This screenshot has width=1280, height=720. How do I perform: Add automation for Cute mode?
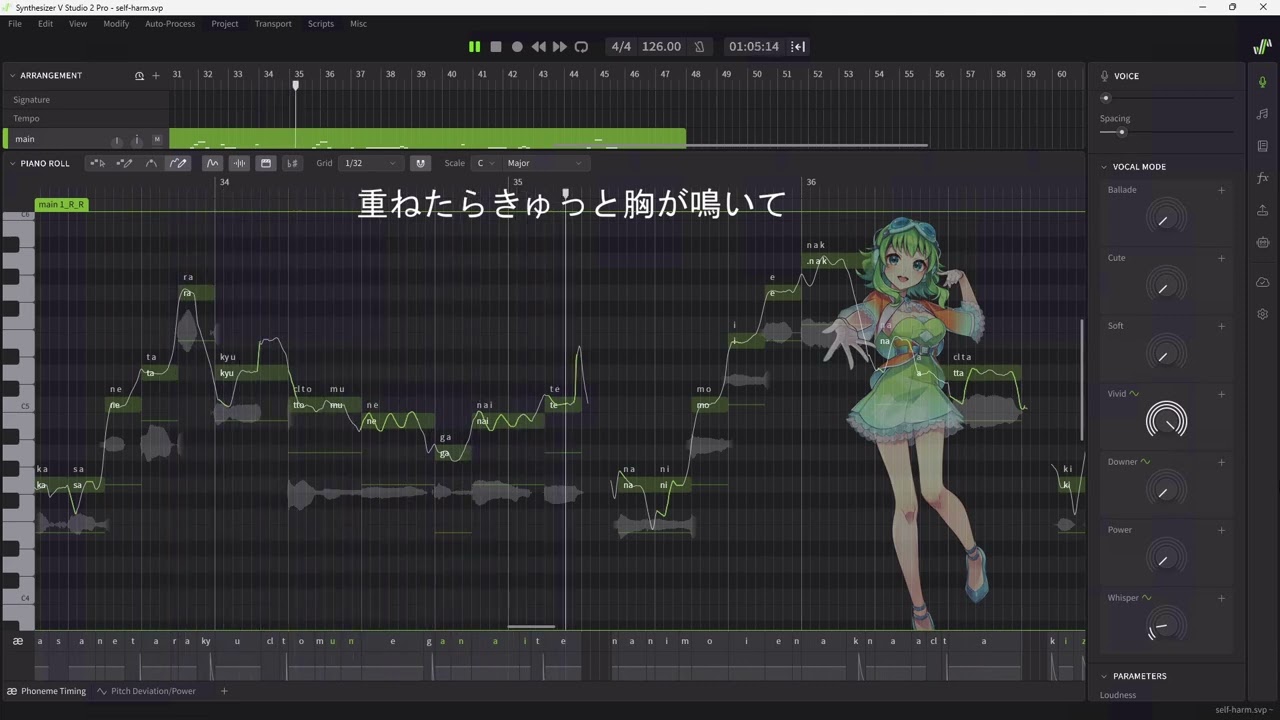[x=1221, y=258]
